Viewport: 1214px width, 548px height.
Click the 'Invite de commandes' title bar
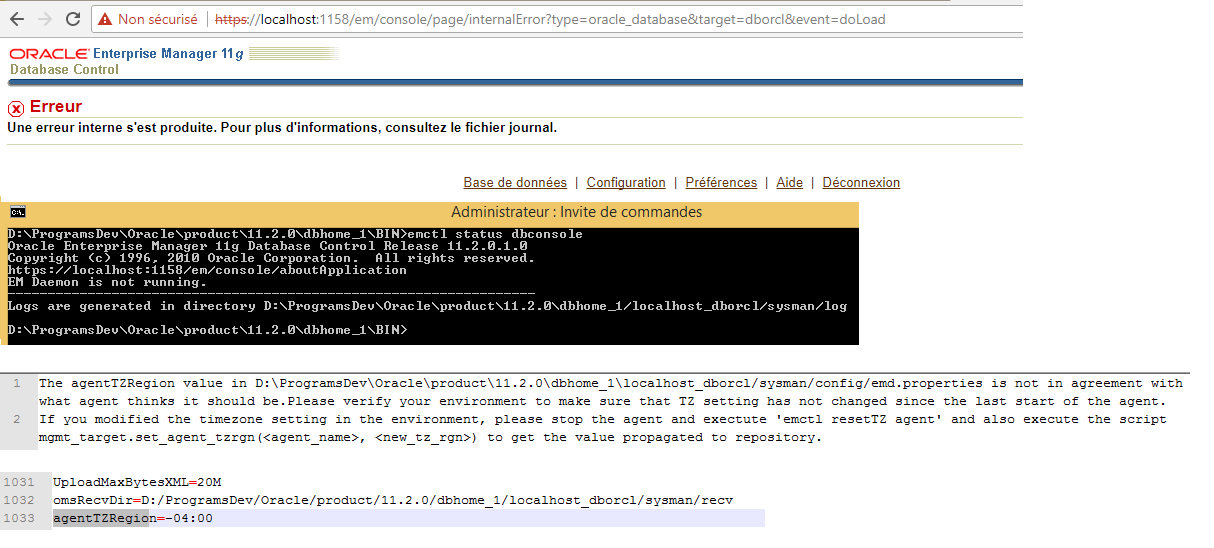click(576, 212)
